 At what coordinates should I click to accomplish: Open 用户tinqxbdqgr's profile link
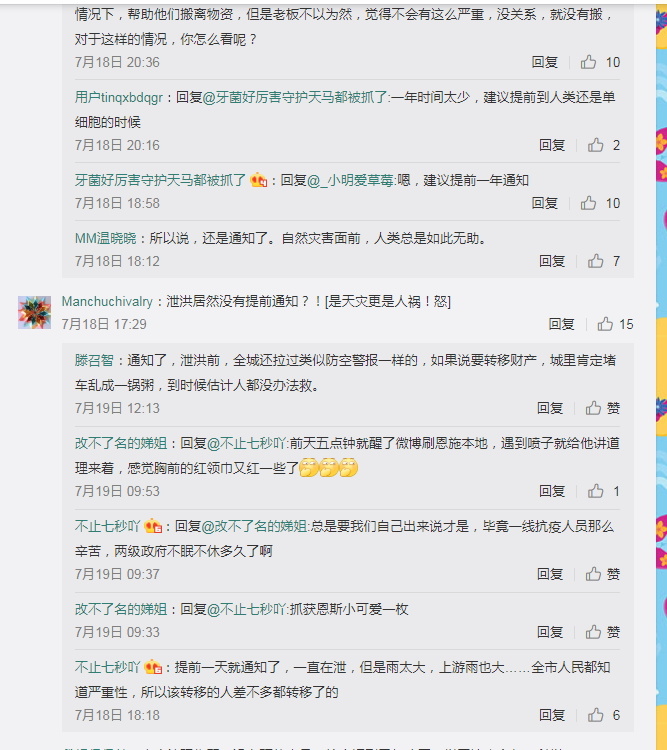pos(119,98)
